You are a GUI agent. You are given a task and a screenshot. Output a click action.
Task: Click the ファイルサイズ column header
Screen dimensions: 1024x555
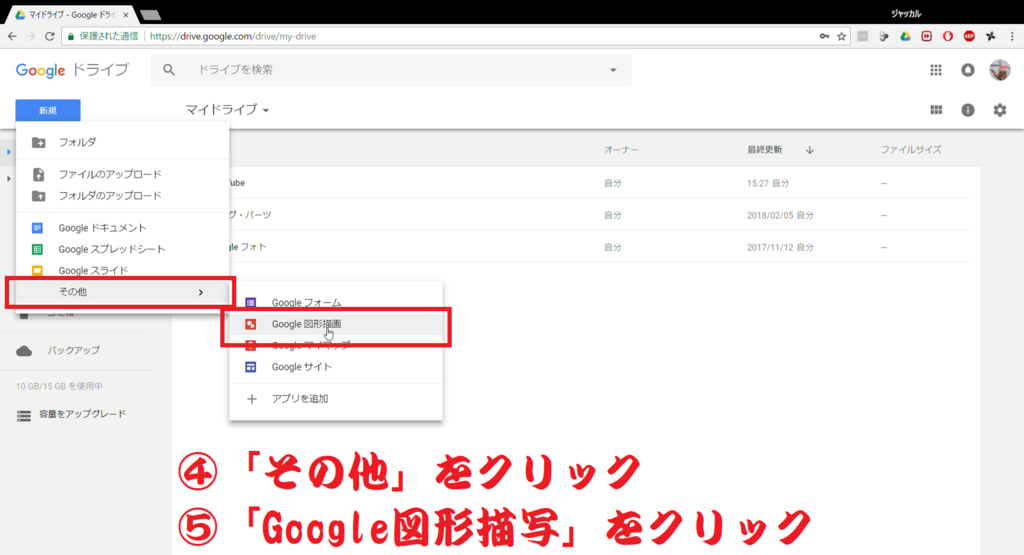(x=911, y=150)
